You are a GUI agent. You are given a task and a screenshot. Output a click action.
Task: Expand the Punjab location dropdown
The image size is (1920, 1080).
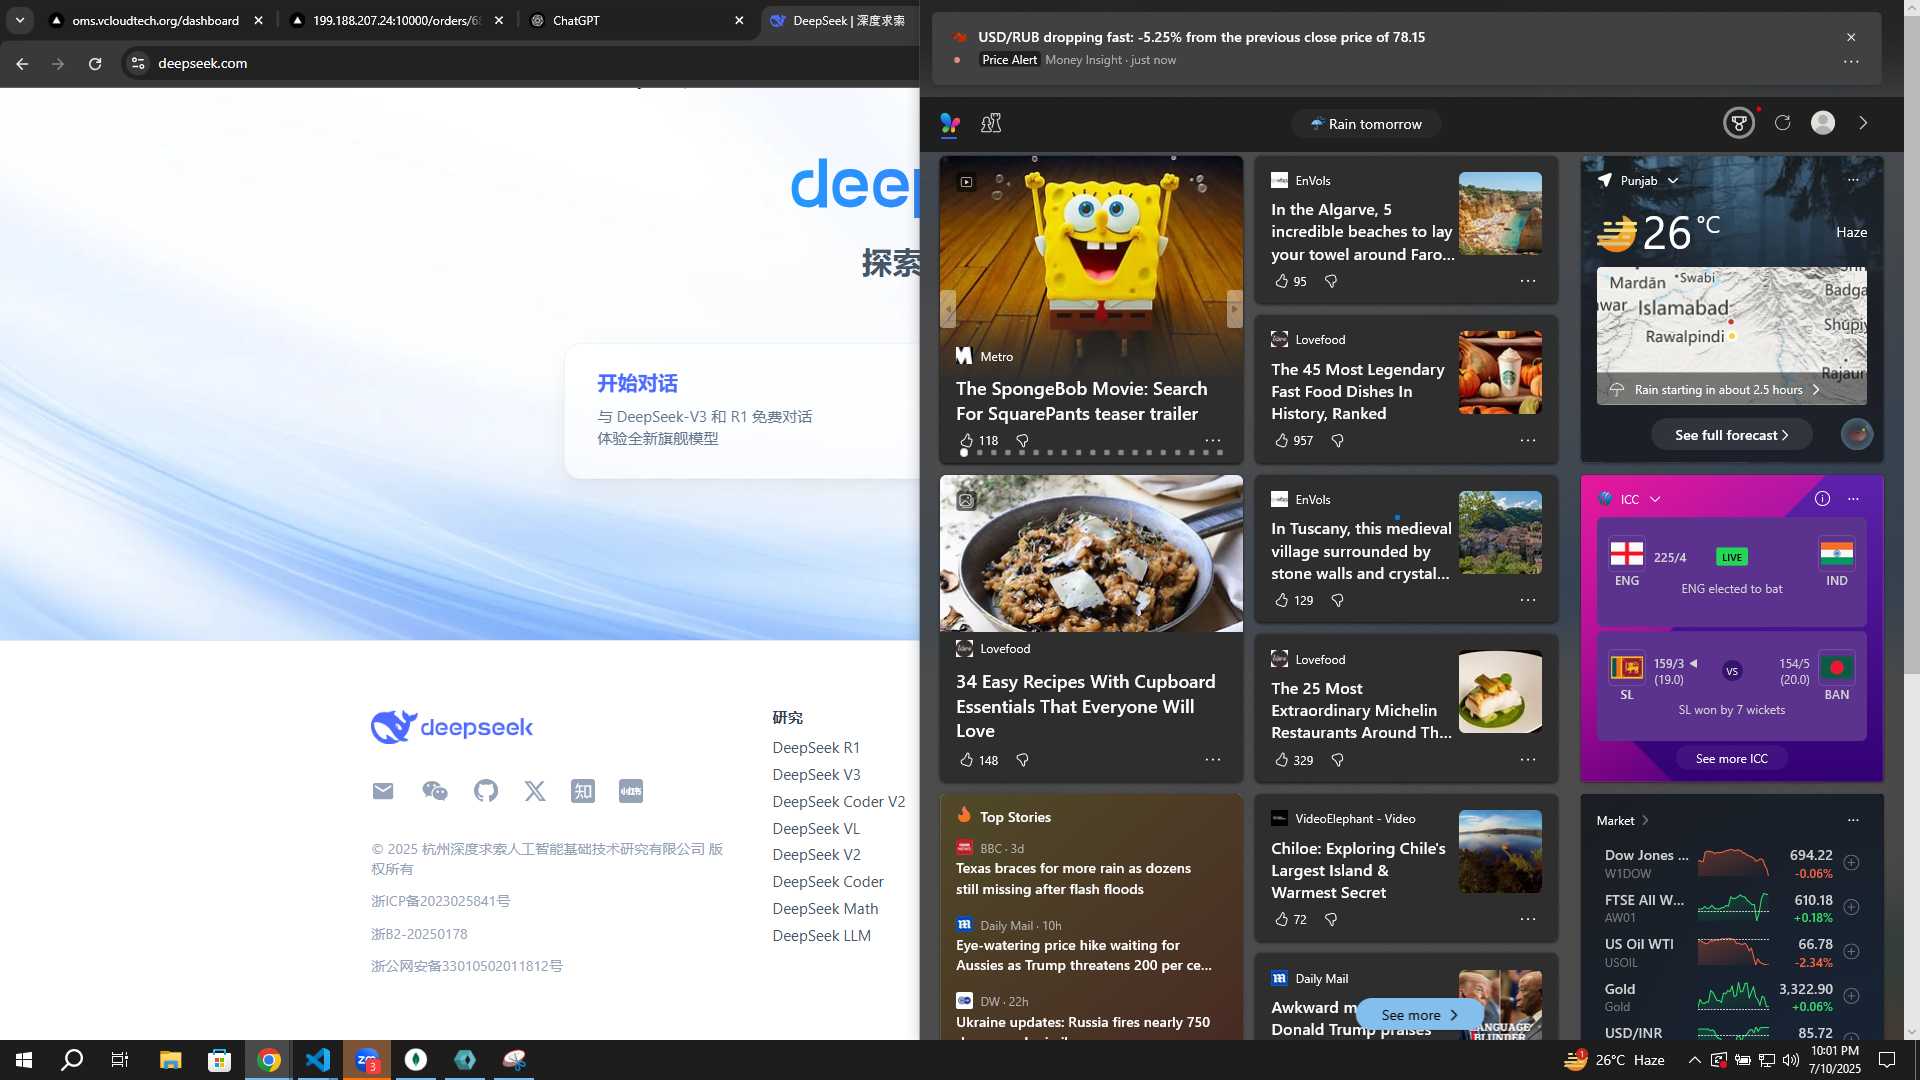pos(1673,181)
